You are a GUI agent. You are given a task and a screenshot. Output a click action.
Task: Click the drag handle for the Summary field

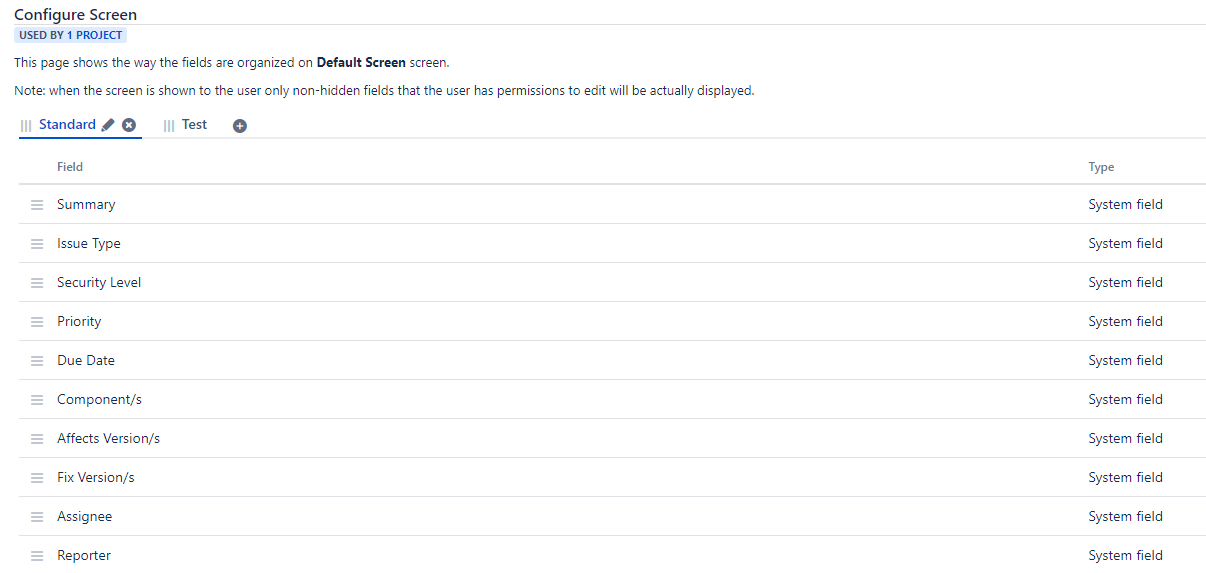[37, 205]
